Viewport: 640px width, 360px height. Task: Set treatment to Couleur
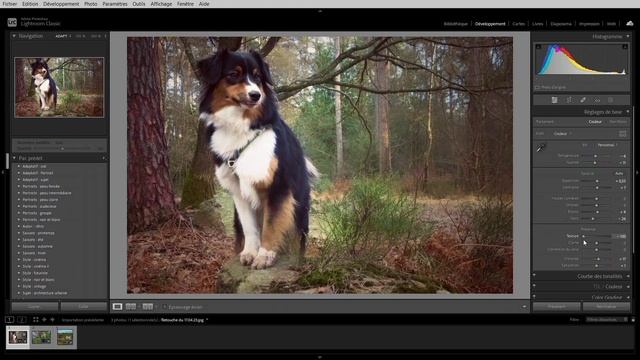(595, 122)
